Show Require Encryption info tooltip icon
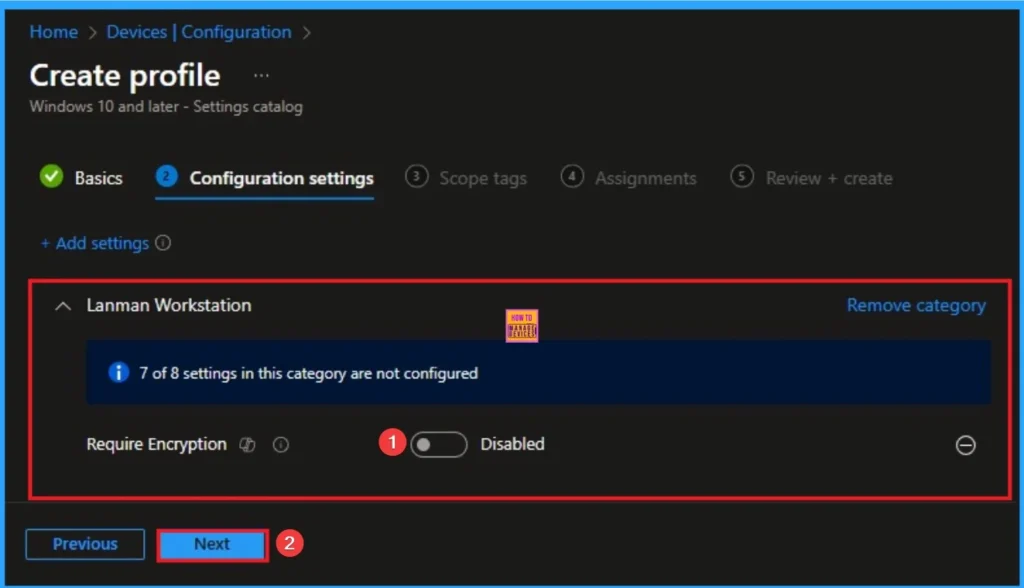The width and height of the screenshot is (1024, 588). (x=281, y=445)
